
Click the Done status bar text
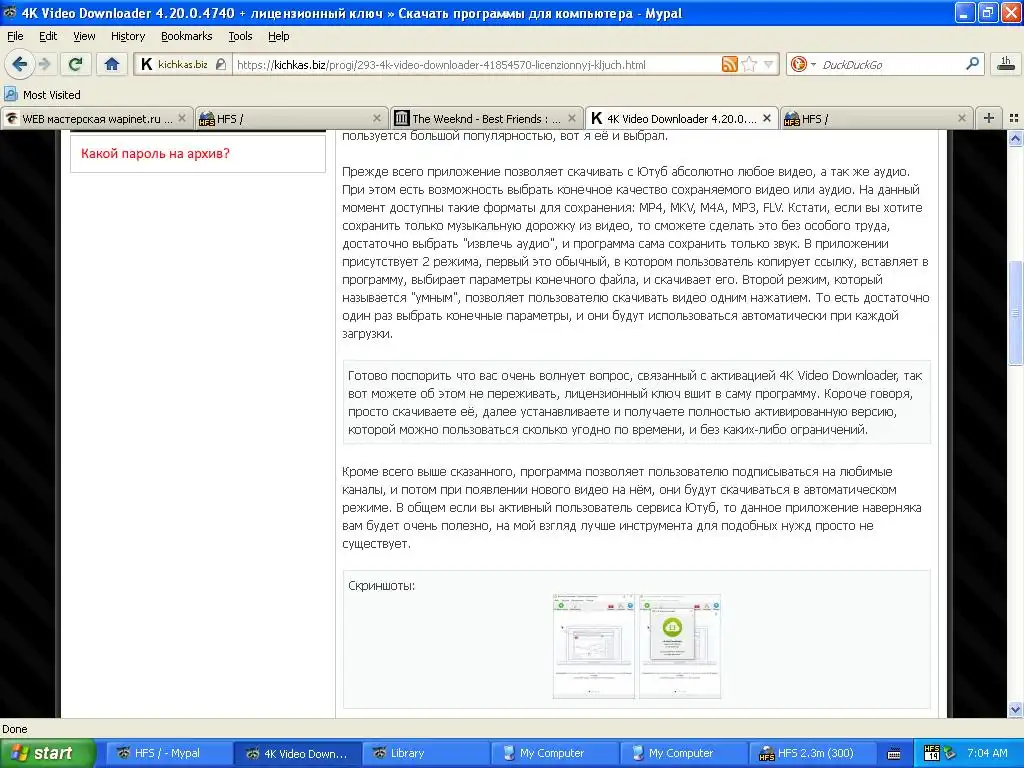point(14,729)
